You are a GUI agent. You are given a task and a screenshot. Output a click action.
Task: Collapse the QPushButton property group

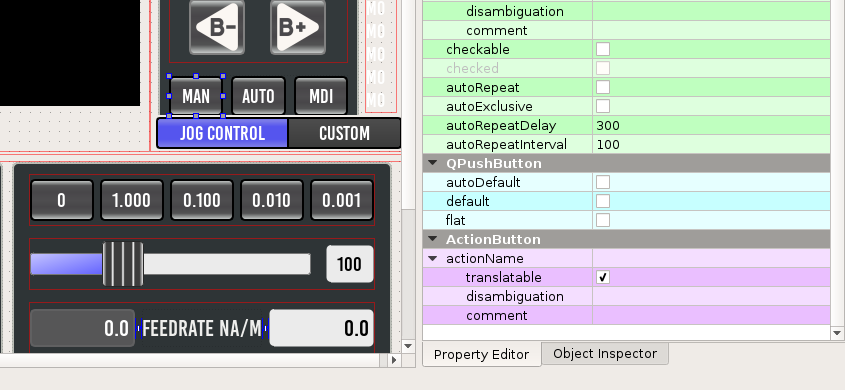pos(432,163)
